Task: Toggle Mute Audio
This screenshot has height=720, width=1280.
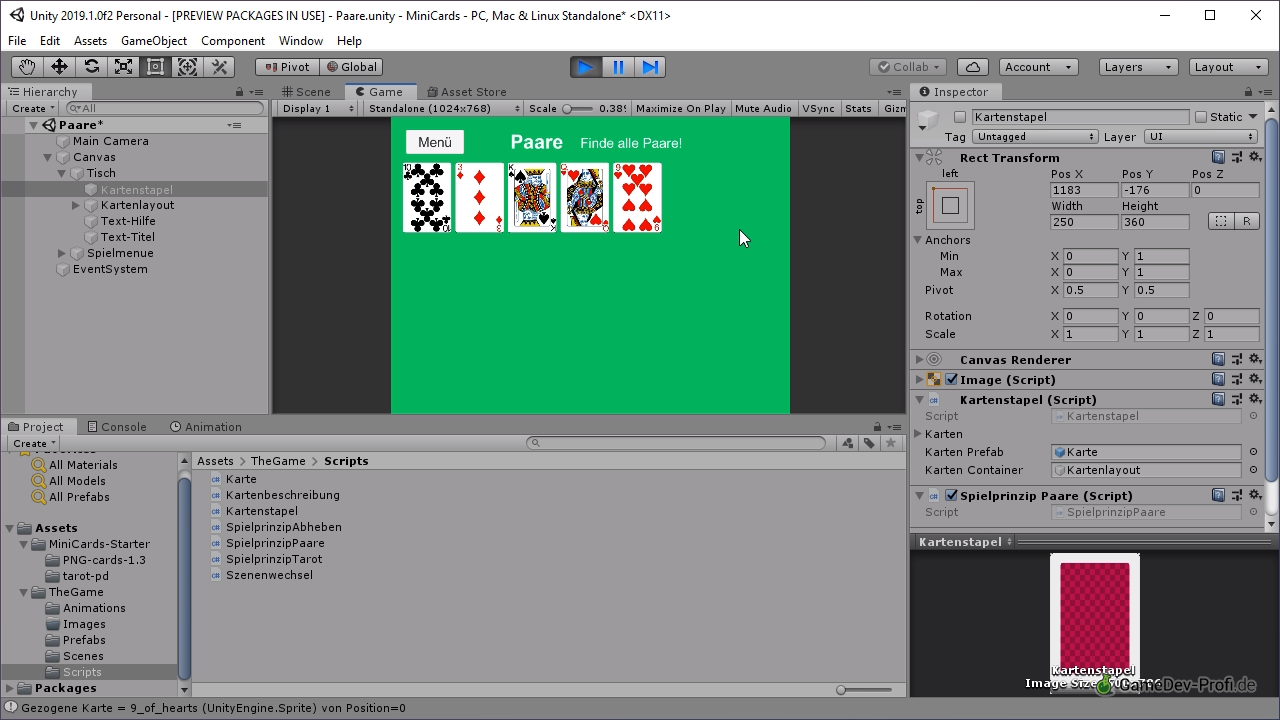Action: 763,108
